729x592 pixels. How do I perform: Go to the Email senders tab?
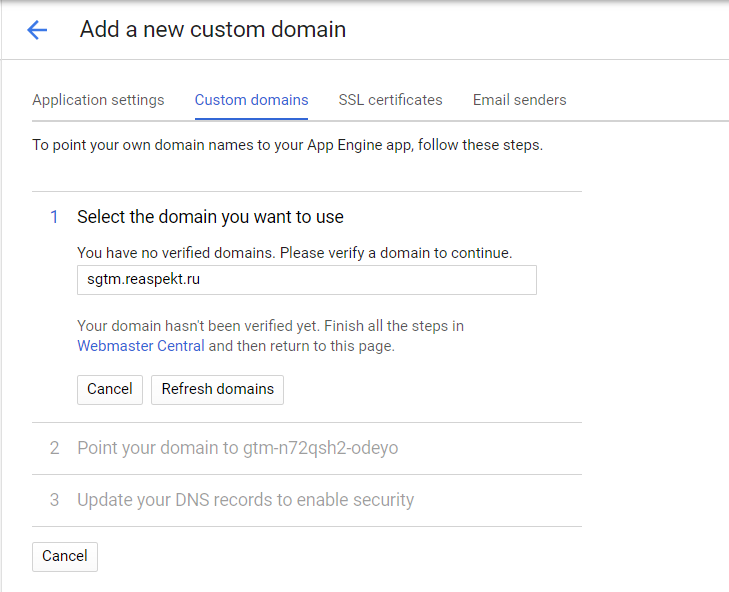[519, 100]
